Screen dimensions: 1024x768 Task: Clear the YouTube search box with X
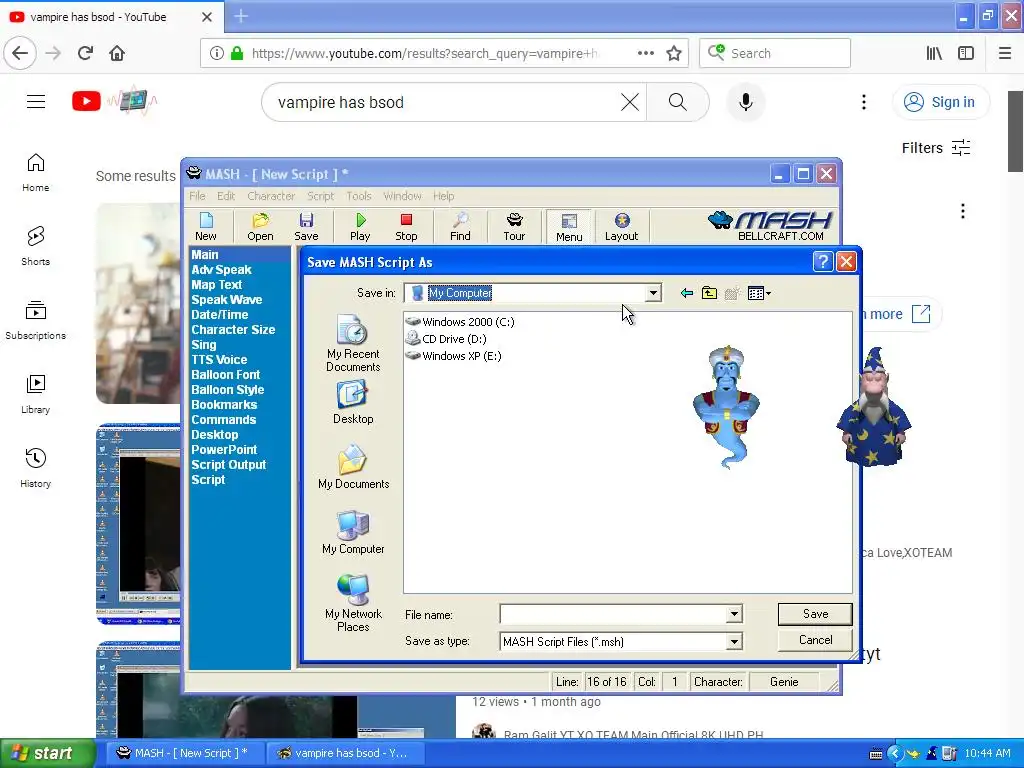630,102
